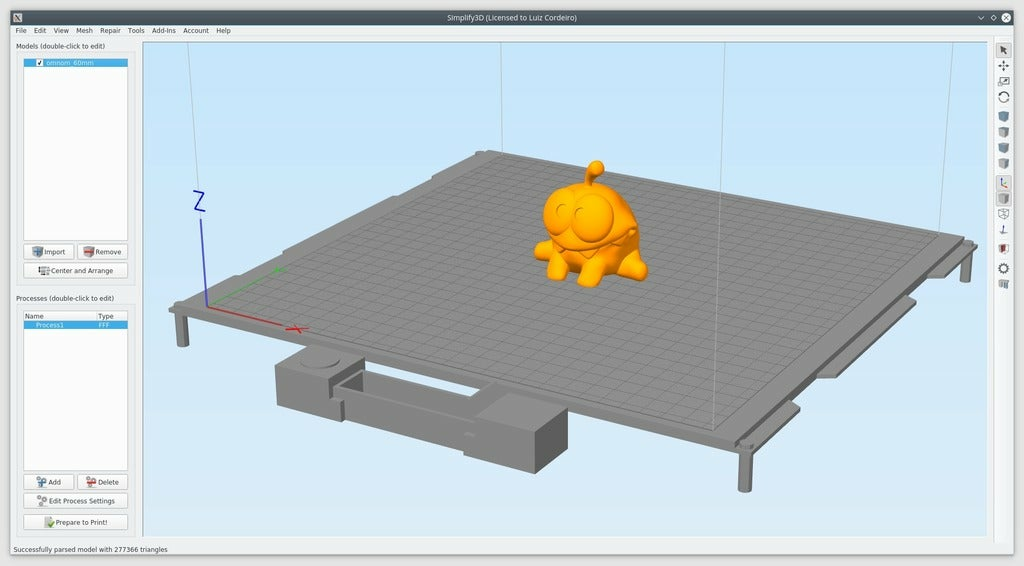Toggle solid model shading icon
The width and height of the screenshot is (1024, 566).
(1004, 198)
